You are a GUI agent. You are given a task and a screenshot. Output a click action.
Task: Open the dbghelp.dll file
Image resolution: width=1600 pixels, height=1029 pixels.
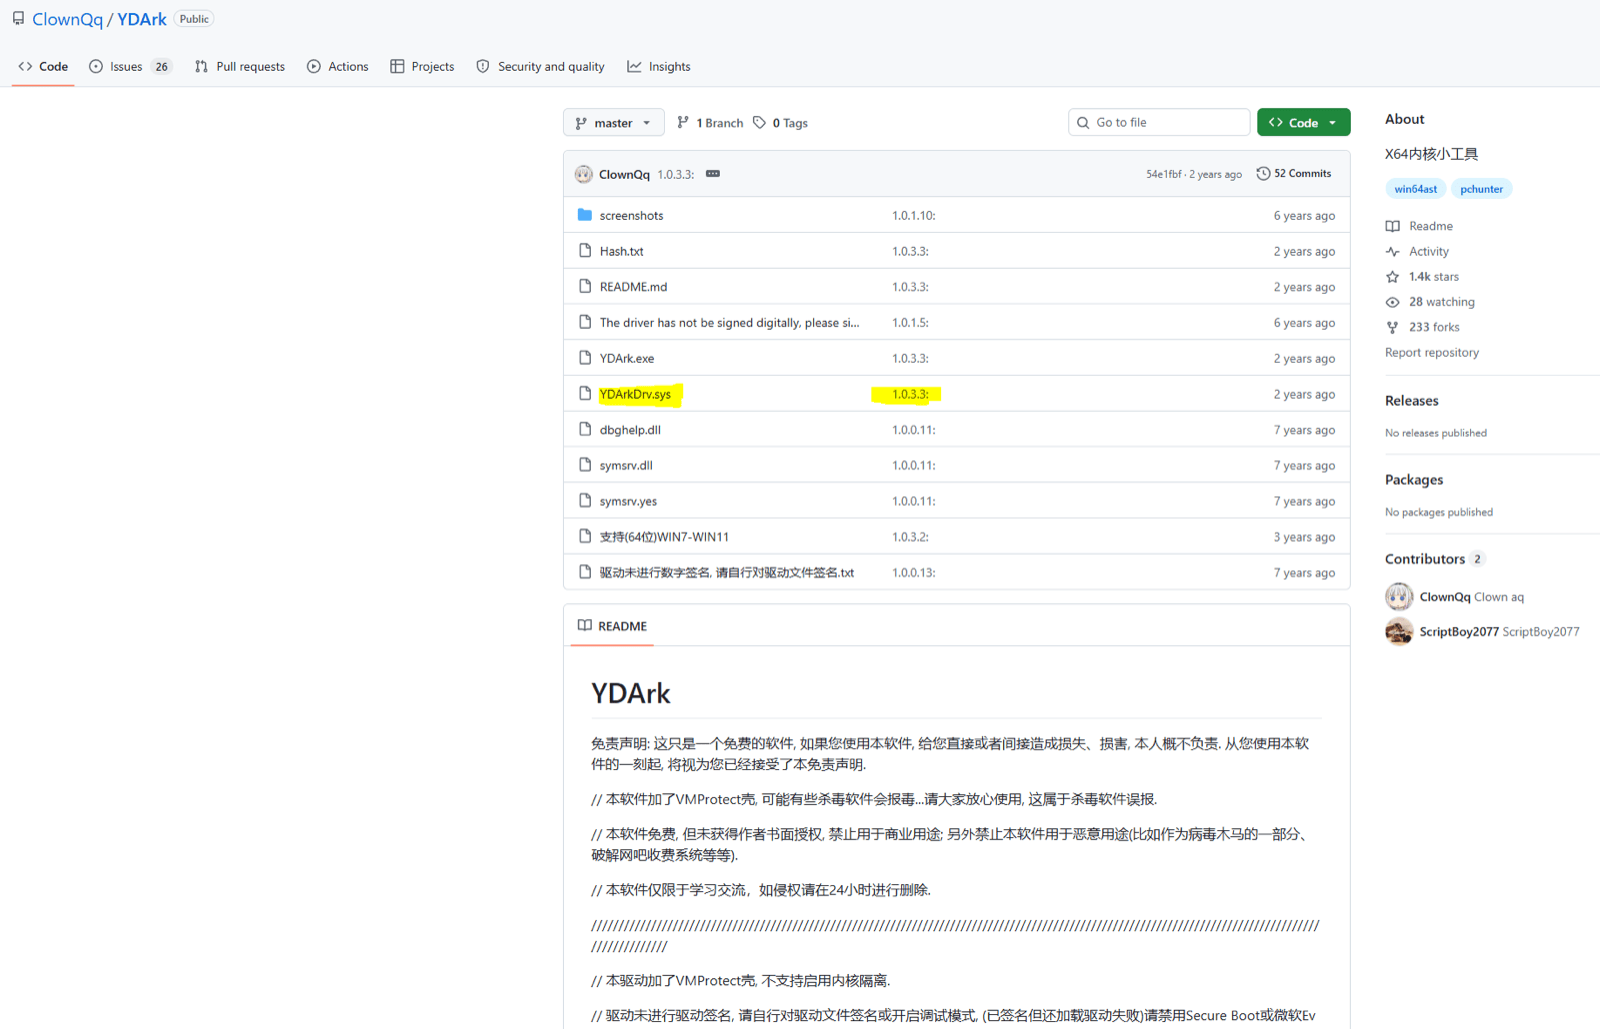630,430
